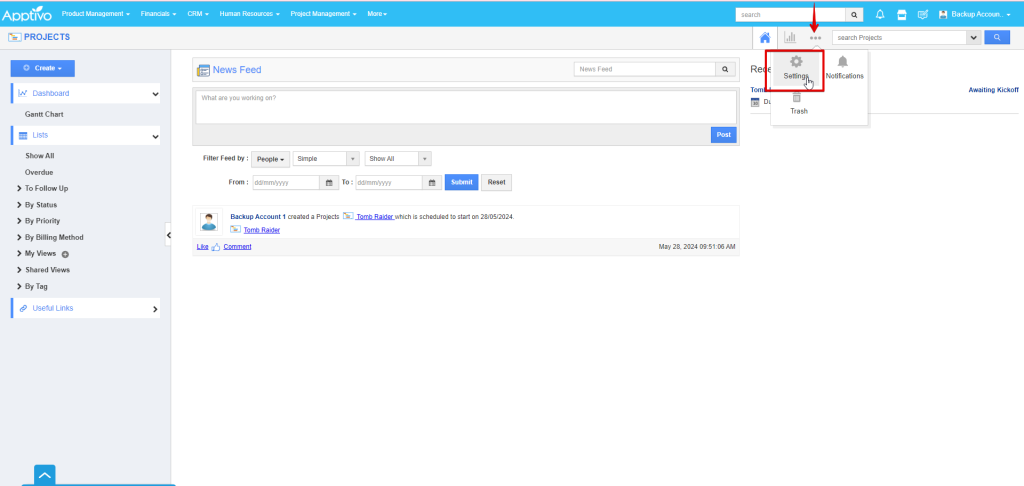Collapse the left sidebar panel arrow
1024x486 pixels.
click(168, 235)
